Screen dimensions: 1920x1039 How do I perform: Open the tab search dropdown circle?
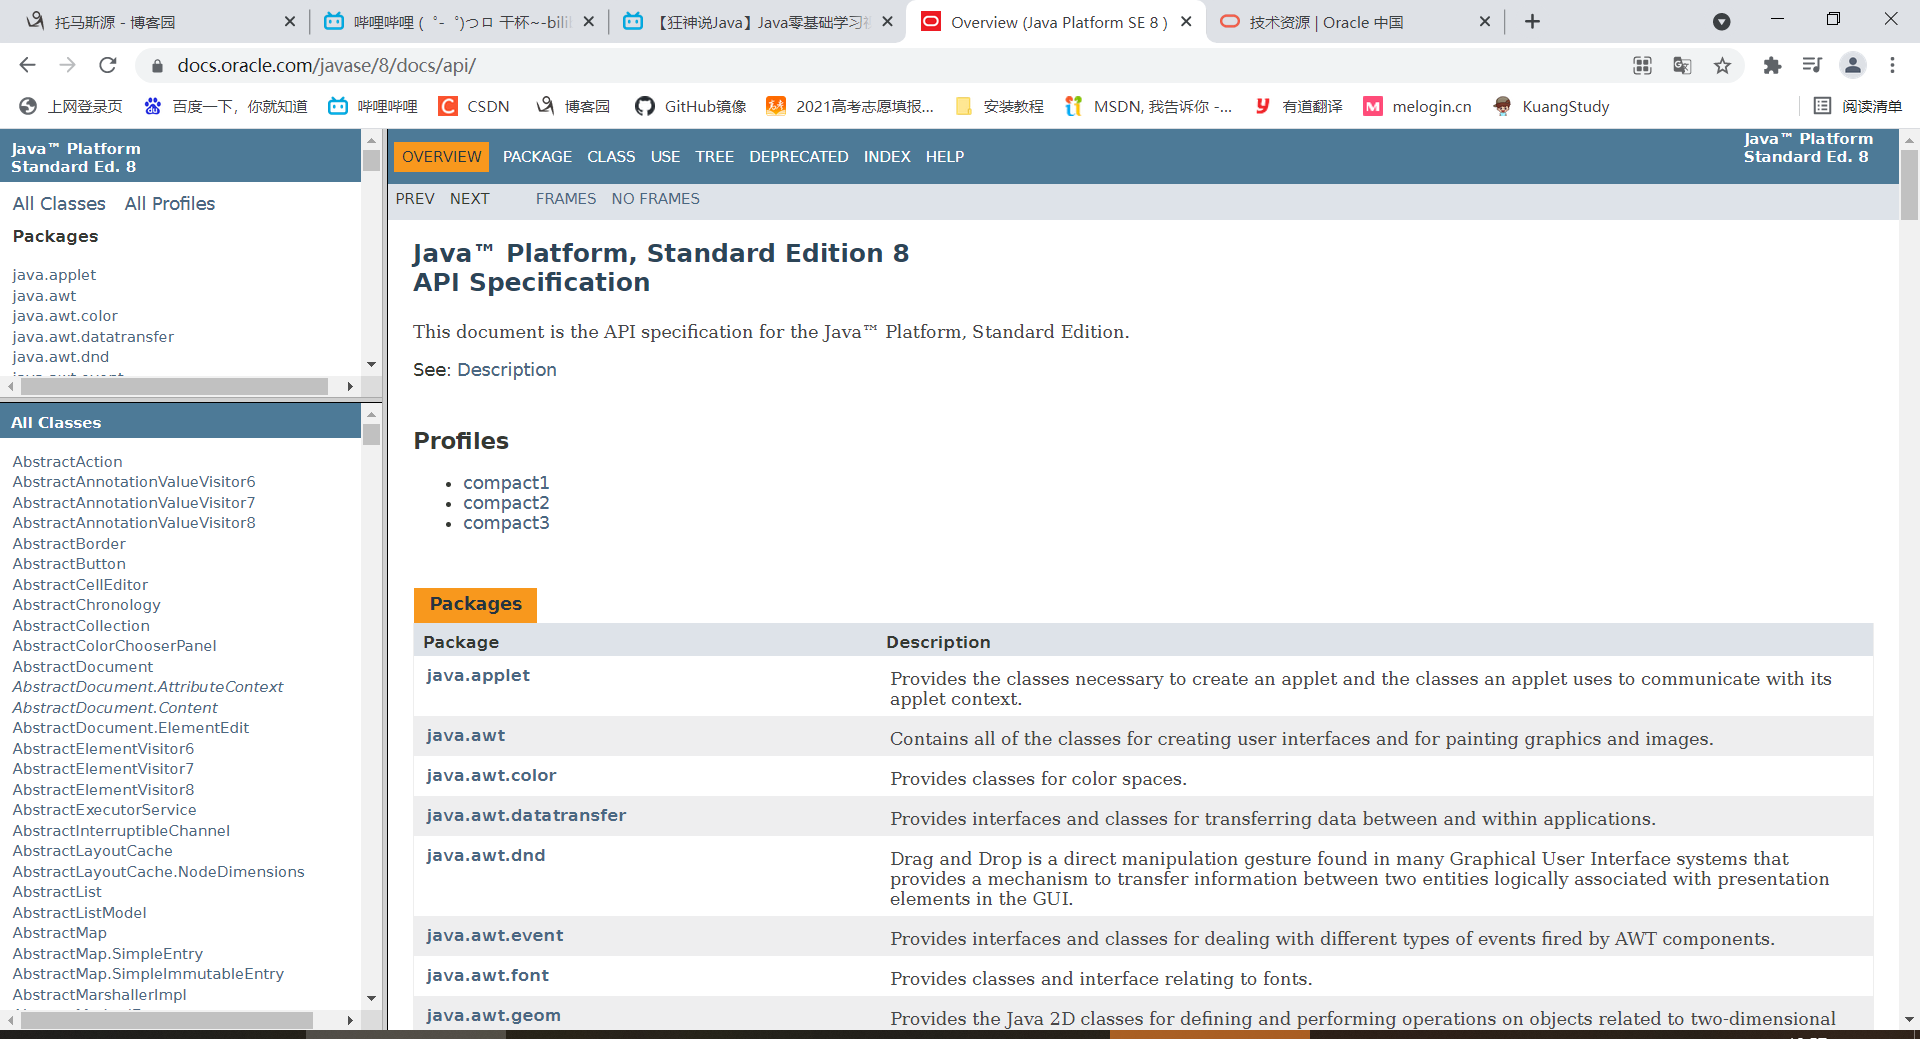[1721, 21]
